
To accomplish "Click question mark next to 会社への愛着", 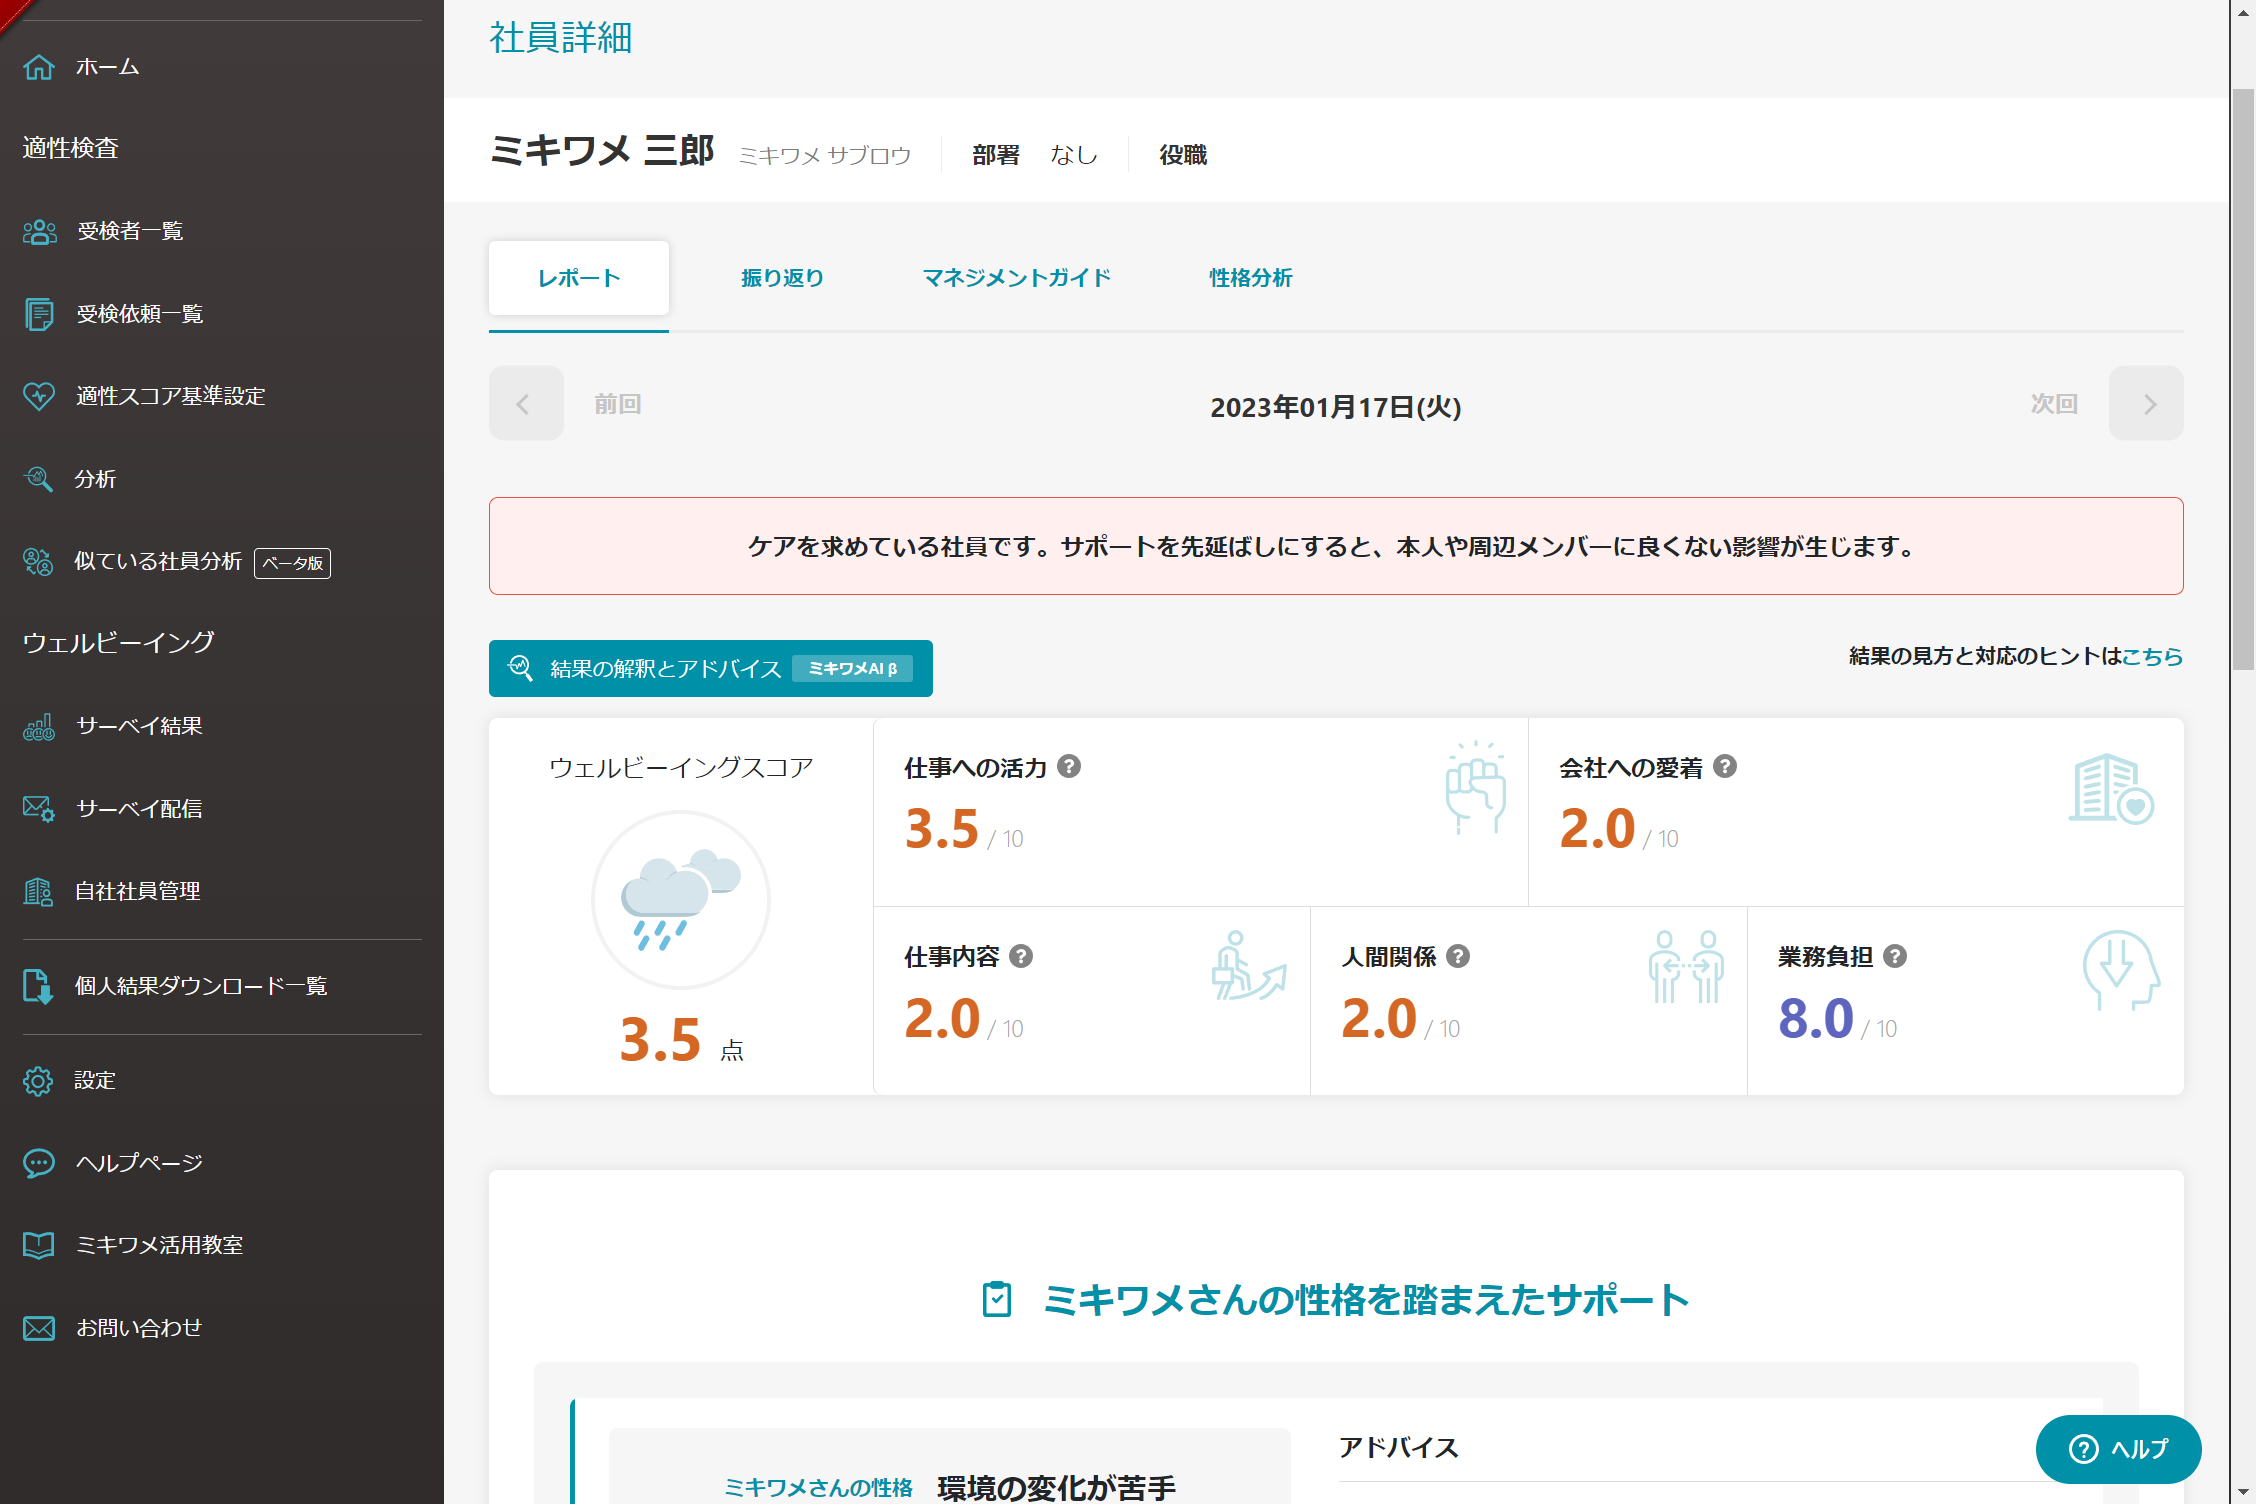I will 1725,767.
